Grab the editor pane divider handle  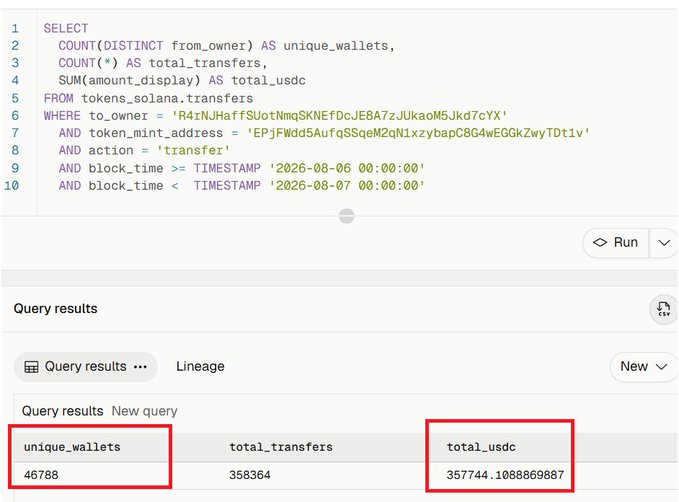pos(346,216)
